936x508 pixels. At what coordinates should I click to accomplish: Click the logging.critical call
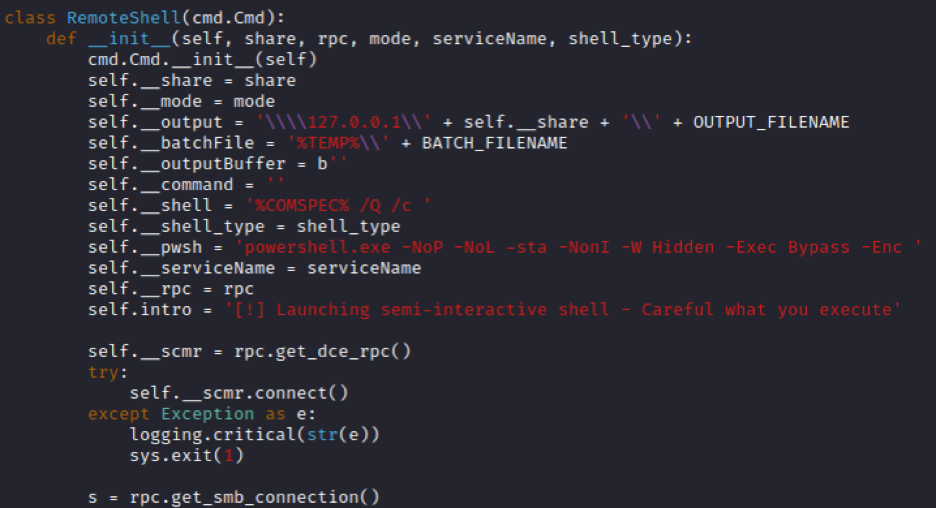(x=254, y=435)
